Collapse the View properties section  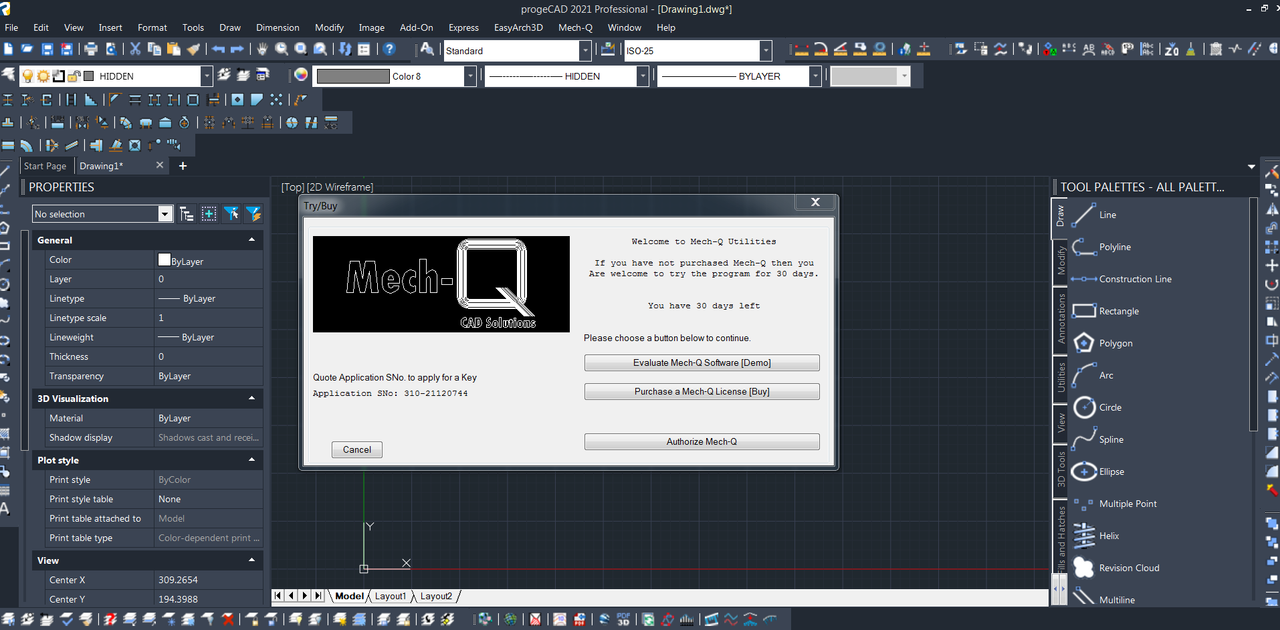click(x=252, y=561)
